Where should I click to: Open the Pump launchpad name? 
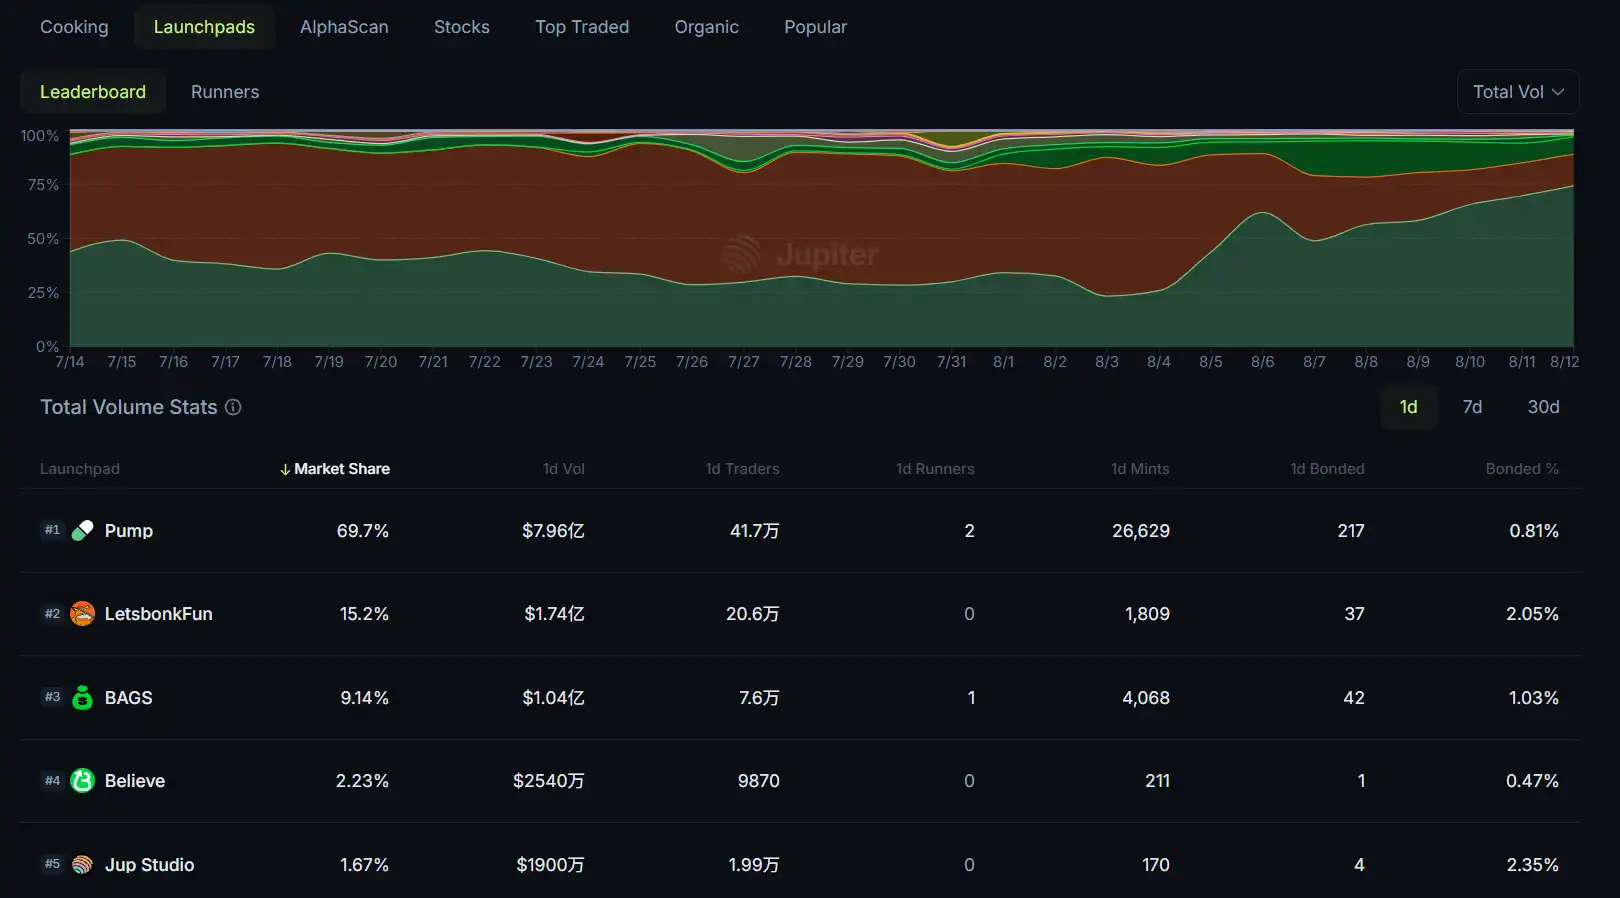pos(129,531)
